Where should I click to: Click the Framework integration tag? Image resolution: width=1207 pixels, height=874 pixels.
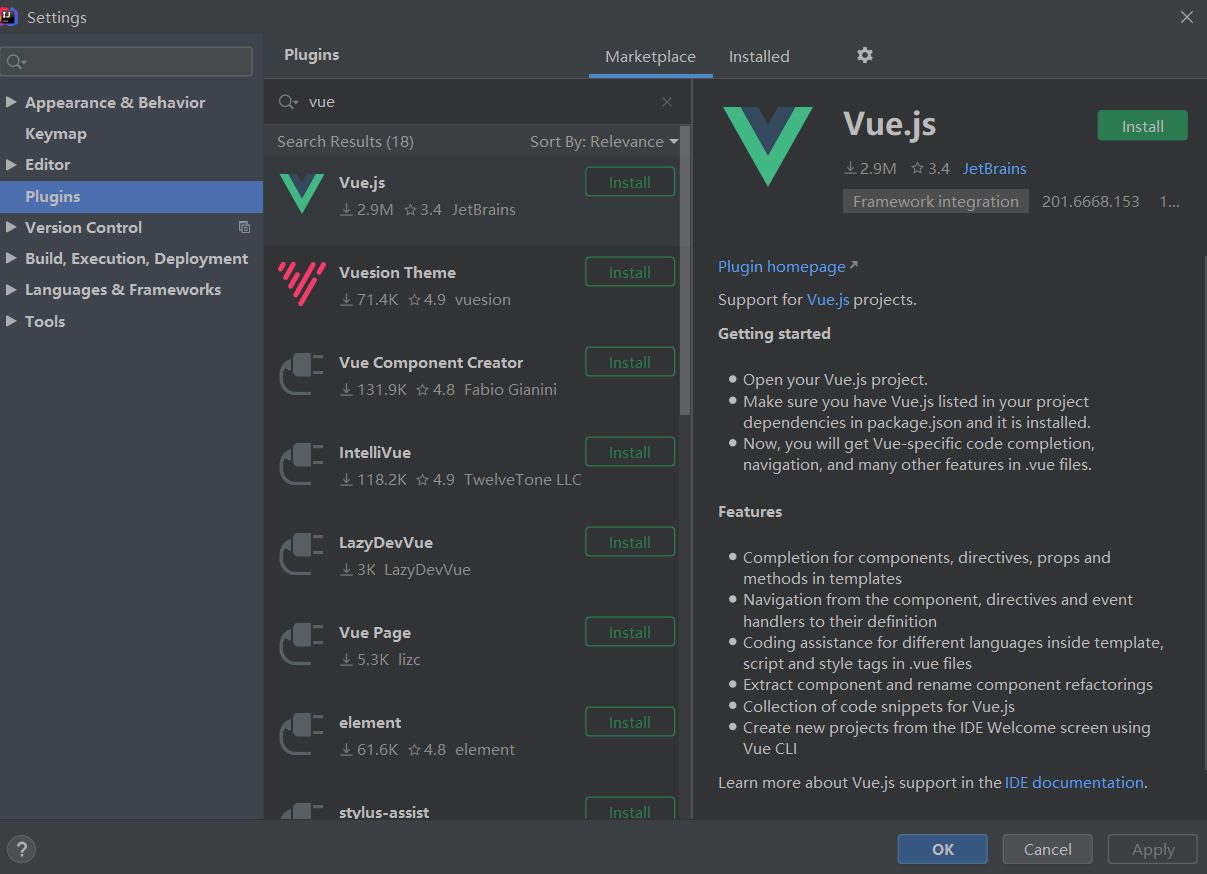(936, 201)
